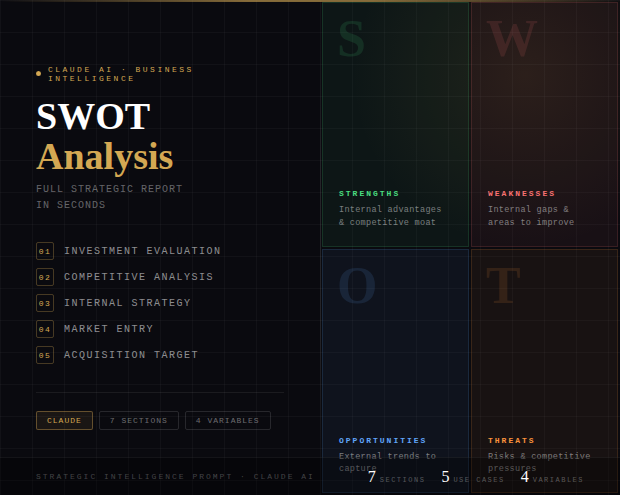Image resolution: width=620 pixels, height=495 pixels.
Task: Open the Market Entry list item
Action: 109,329
